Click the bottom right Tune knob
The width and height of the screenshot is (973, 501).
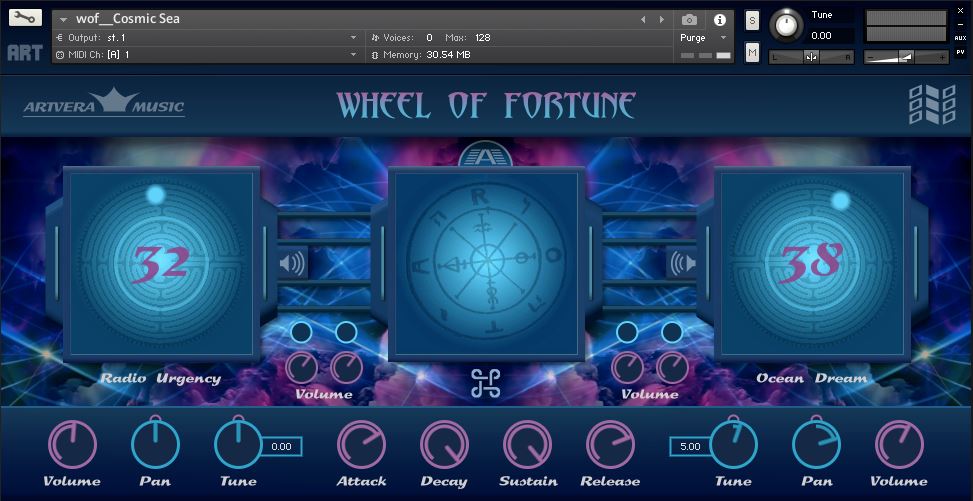(x=733, y=443)
